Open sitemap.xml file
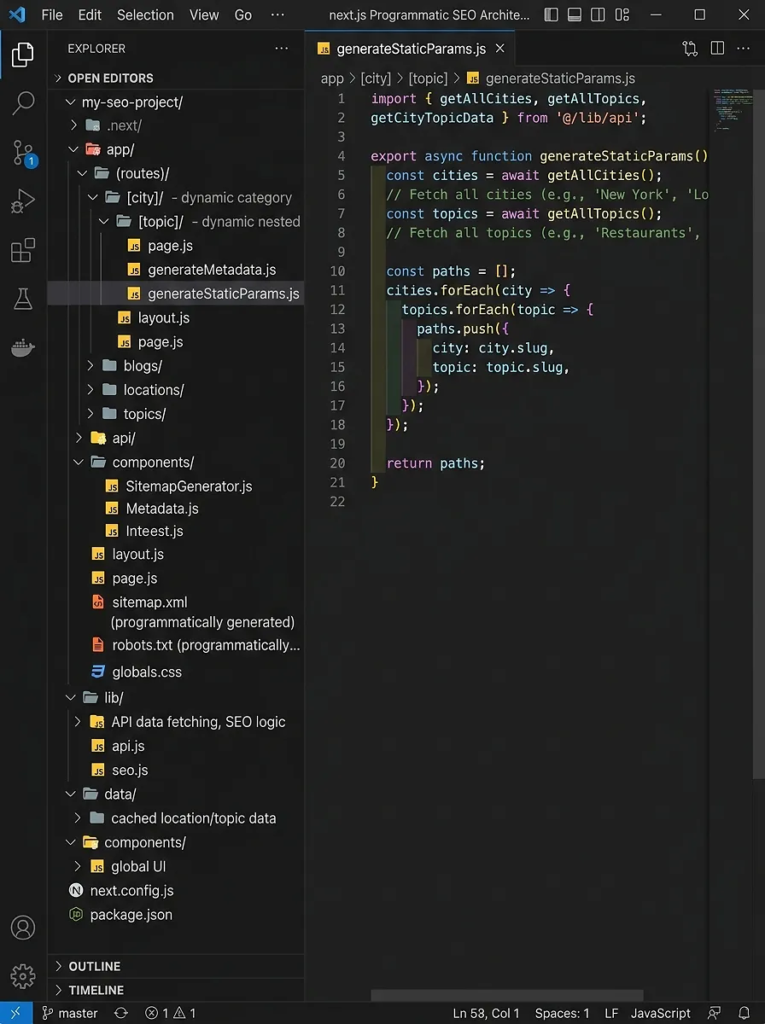 (176, 611)
